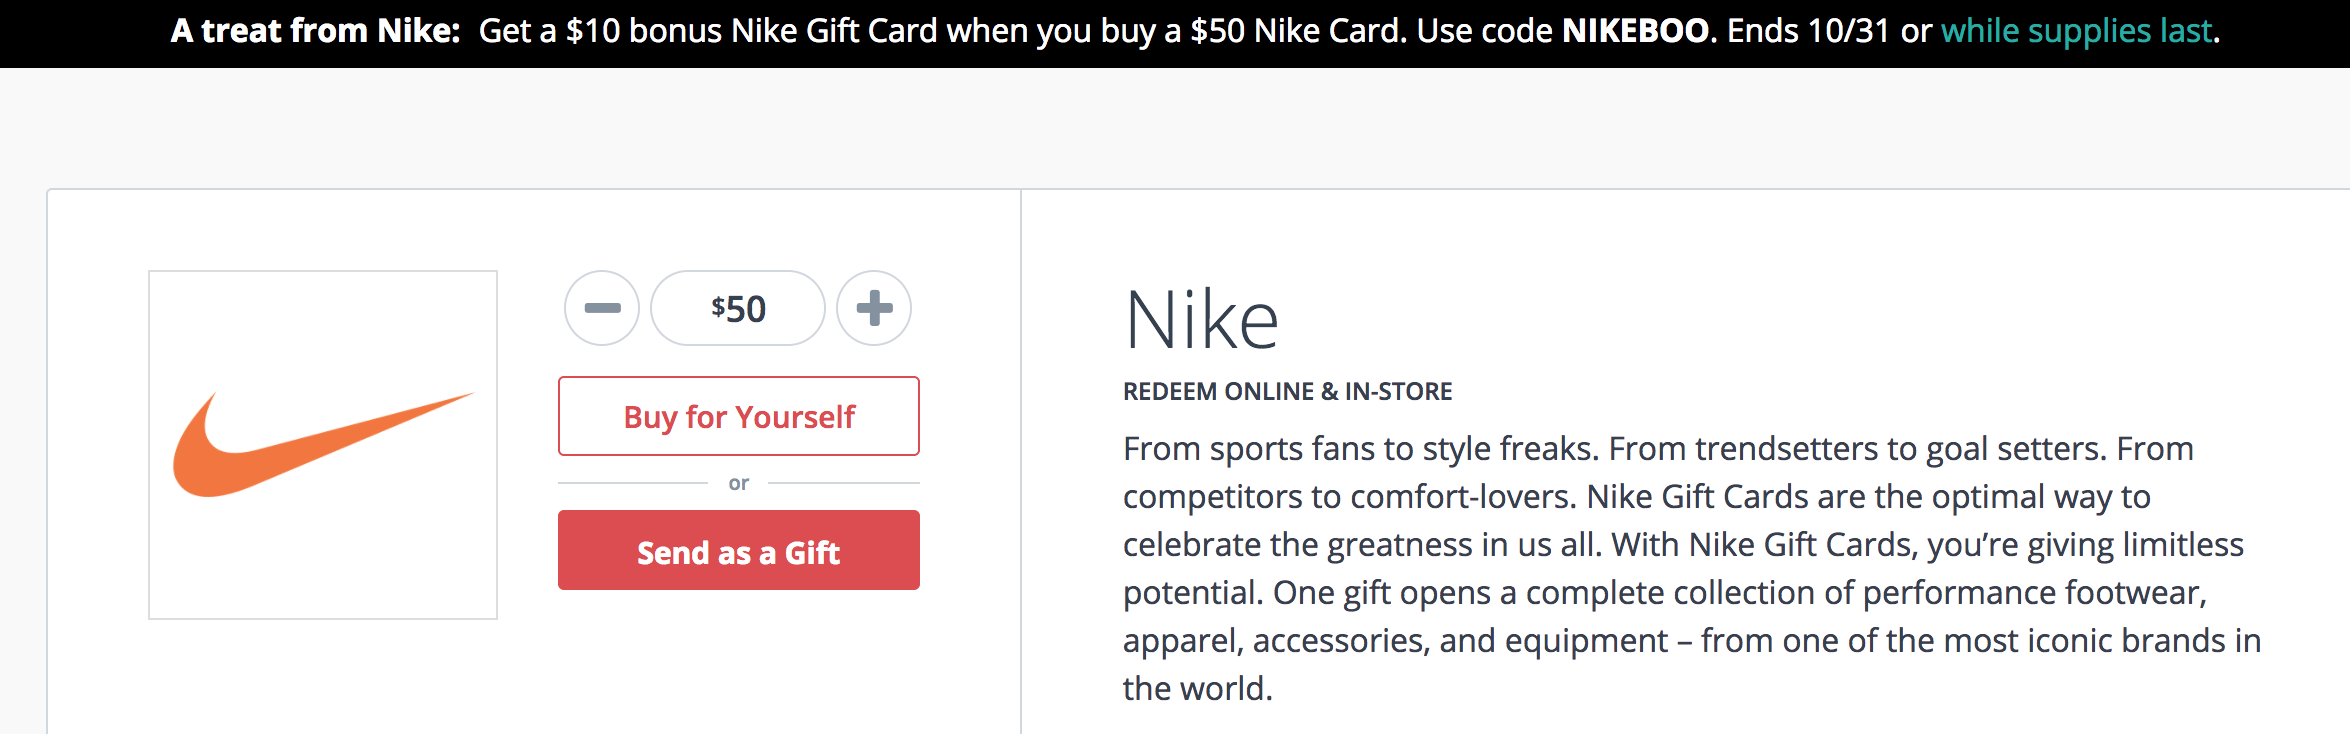2350x734 pixels.
Task: Click 'Ends 10/31' in the promo banner
Action: coord(1808,31)
